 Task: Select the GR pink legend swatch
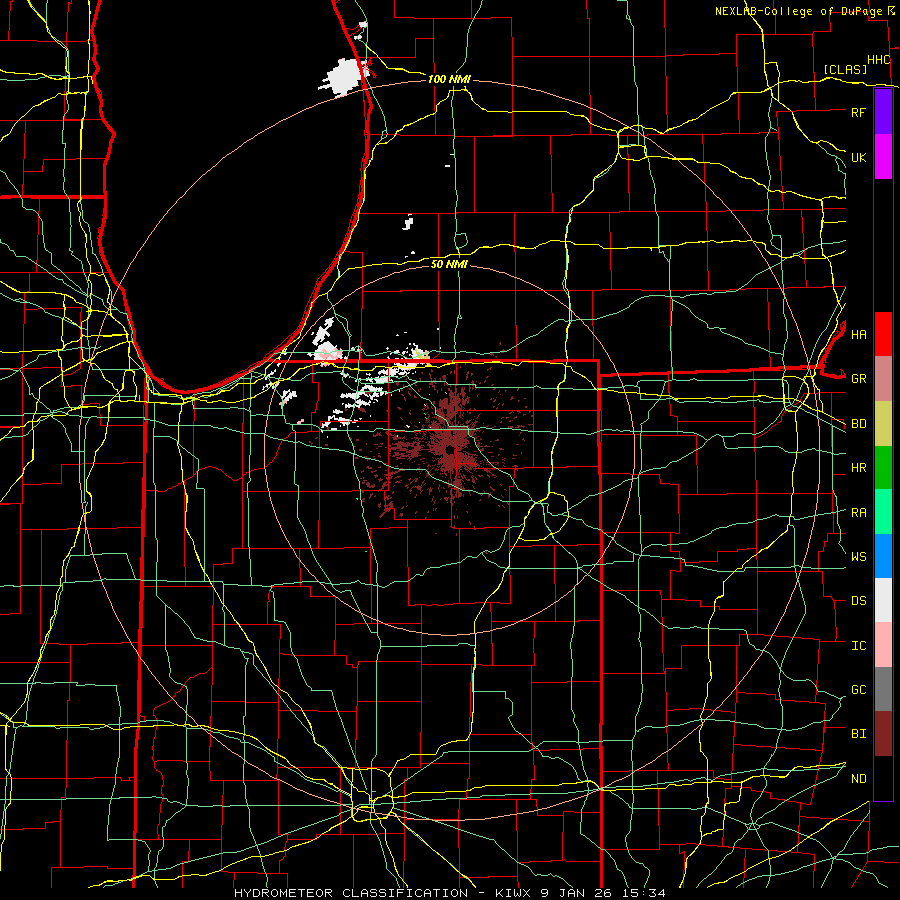pos(883,378)
